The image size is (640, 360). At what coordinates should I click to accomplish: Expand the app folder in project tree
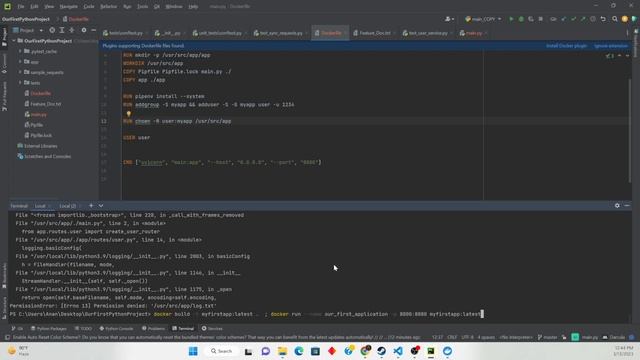pyautogui.click(x=20, y=62)
